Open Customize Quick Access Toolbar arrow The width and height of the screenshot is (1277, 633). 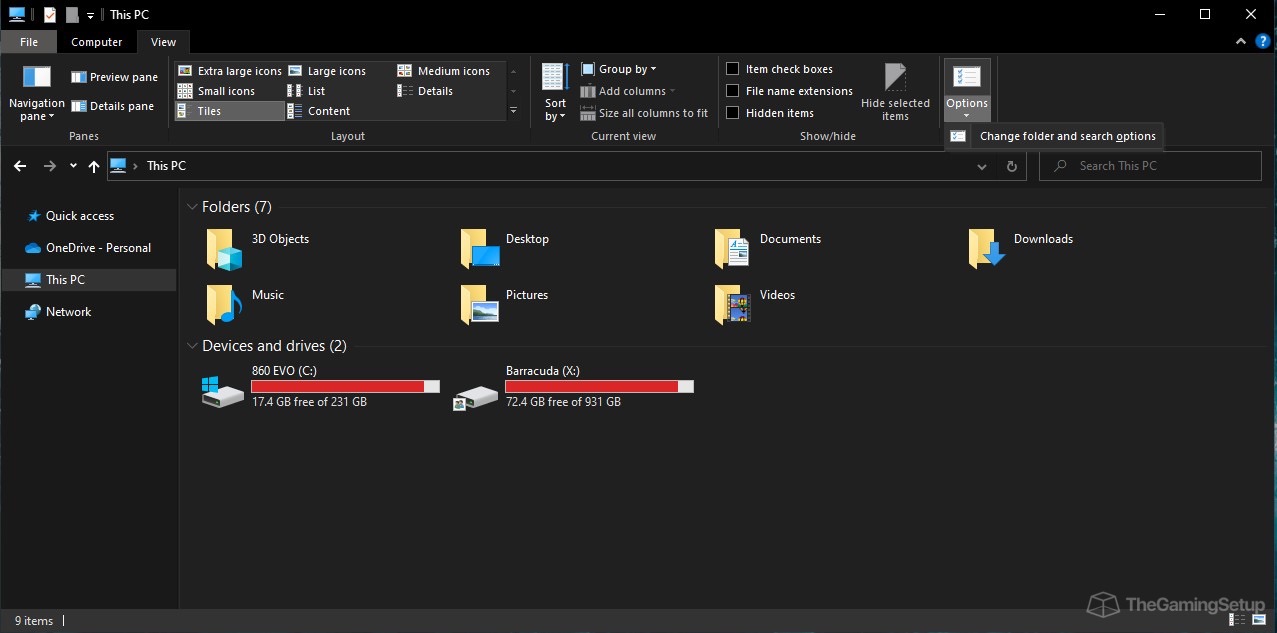(90, 15)
